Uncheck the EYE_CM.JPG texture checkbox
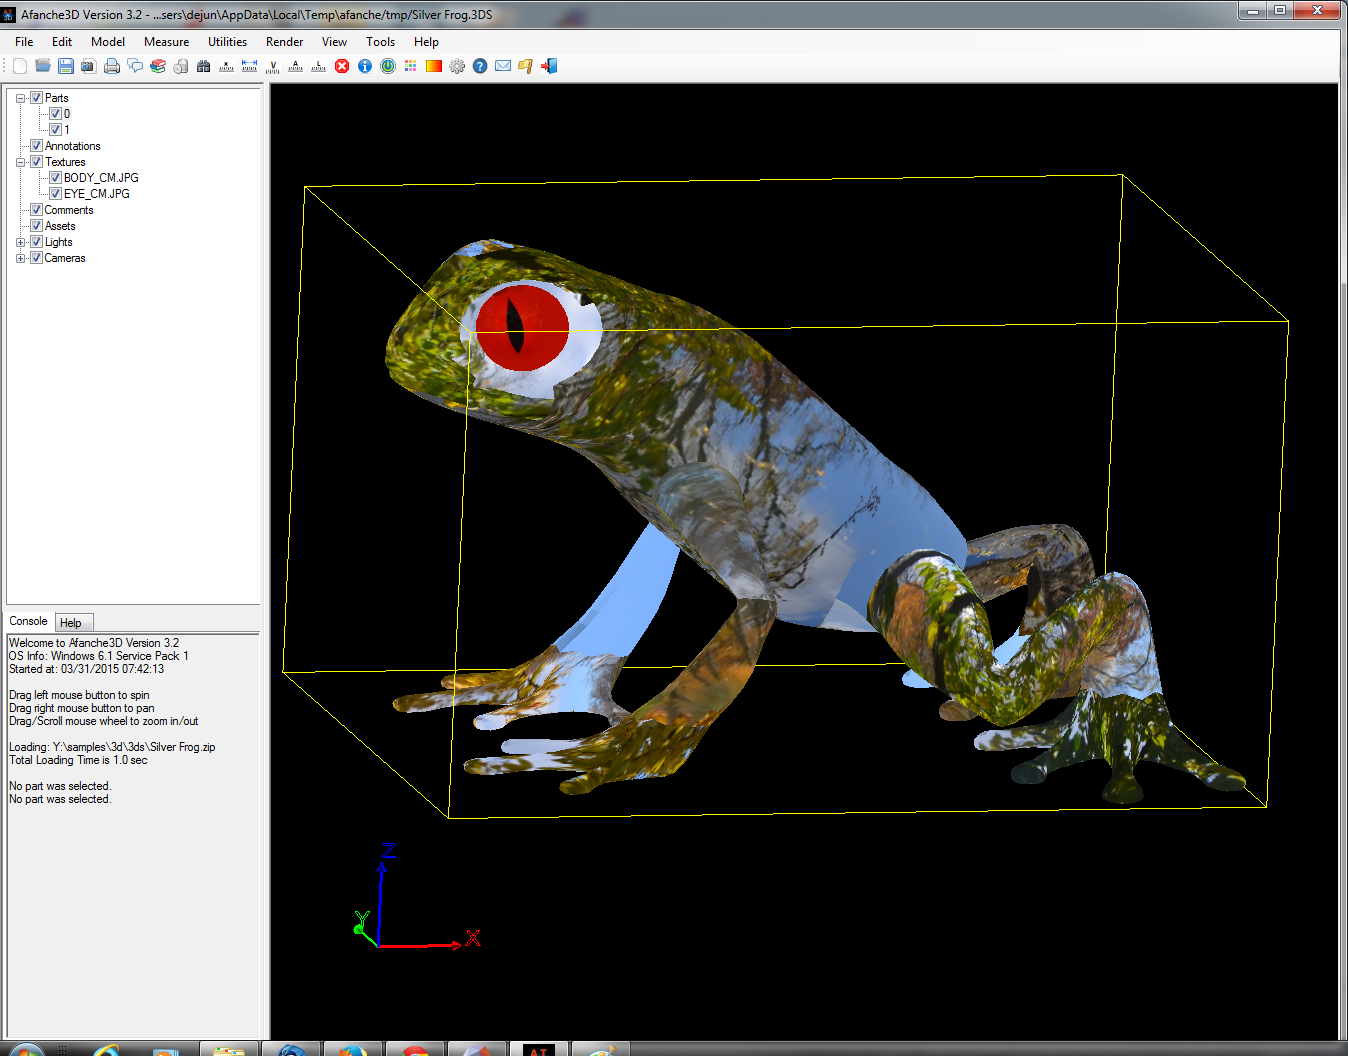Screen dimensions: 1348x1056 coord(56,194)
